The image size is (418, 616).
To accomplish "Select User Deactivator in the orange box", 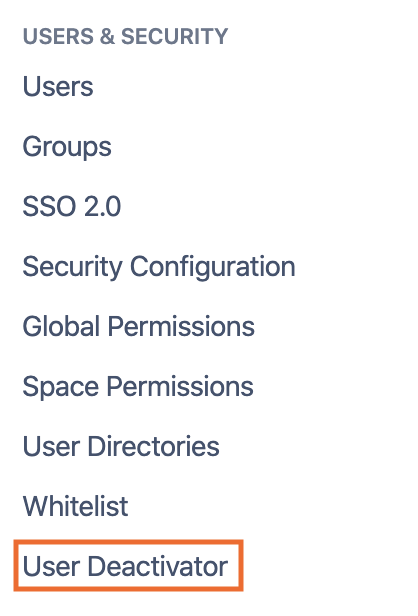I will 125,566.
